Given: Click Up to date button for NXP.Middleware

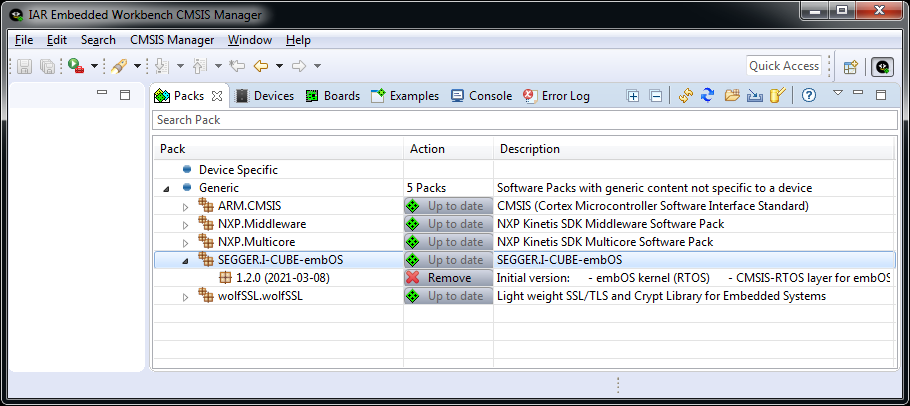Looking at the screenshot, I should pos(448,224).
